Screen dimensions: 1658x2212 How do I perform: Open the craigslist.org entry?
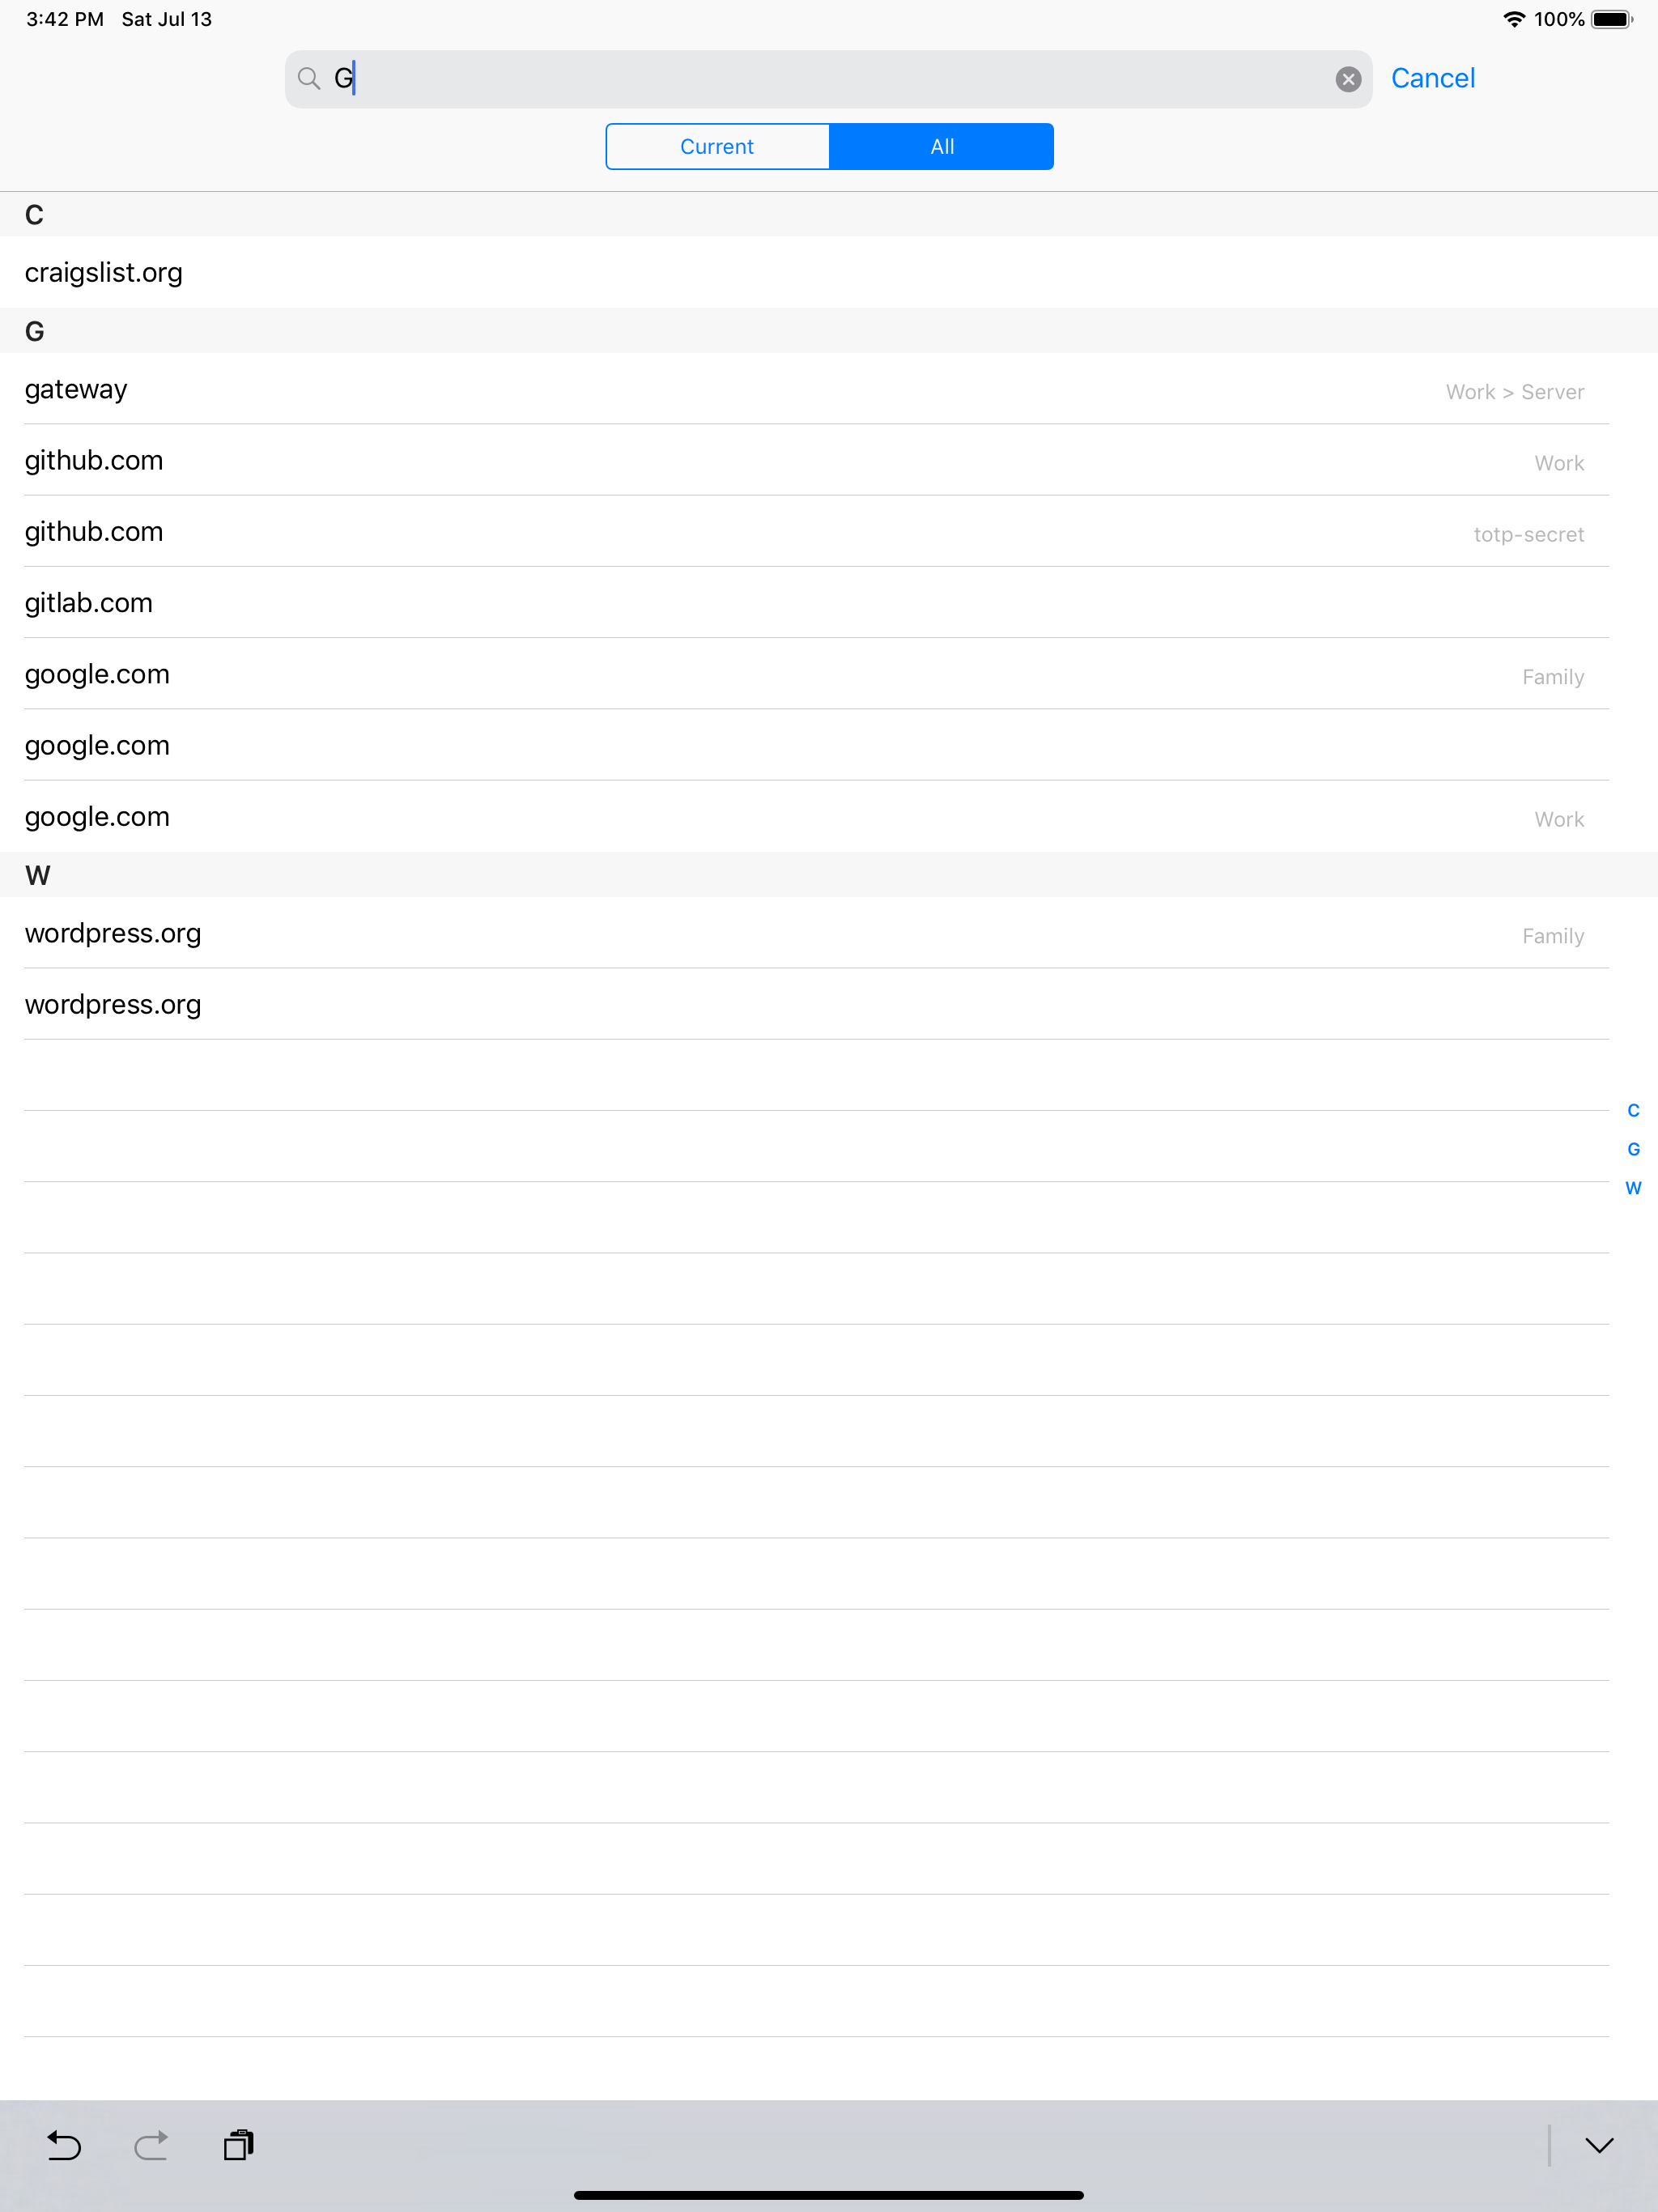[700, 271]
